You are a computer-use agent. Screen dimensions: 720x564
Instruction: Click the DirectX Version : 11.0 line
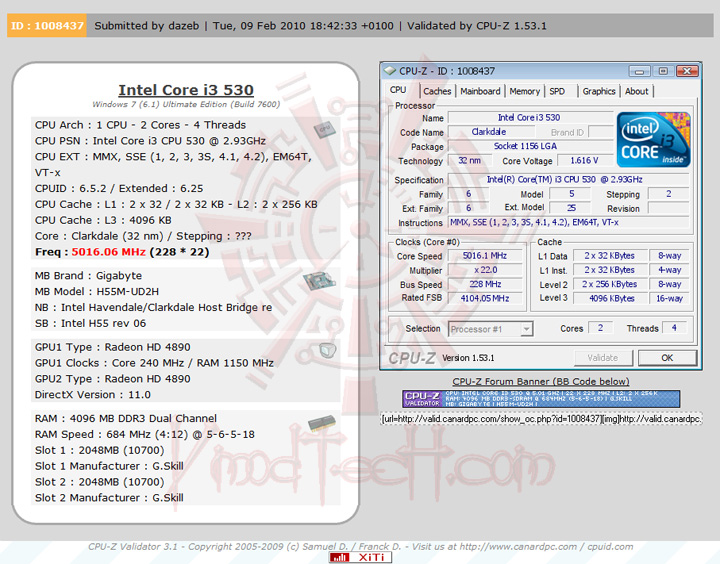pos(93,395)
